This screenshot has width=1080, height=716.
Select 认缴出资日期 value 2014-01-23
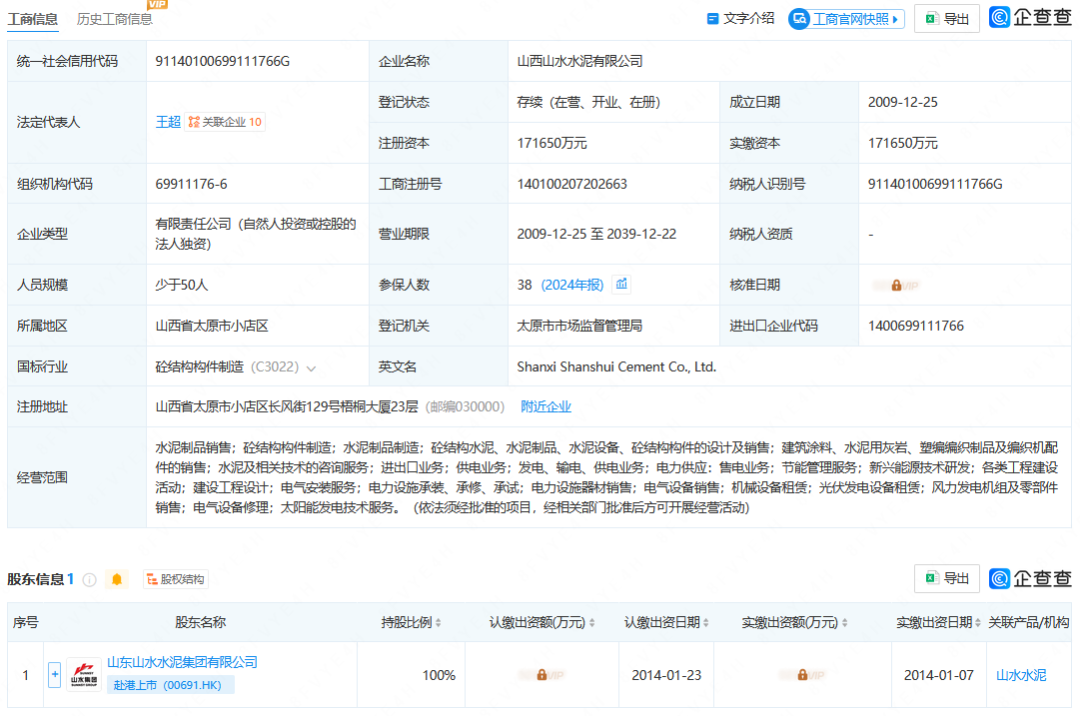(x=666, y=675)
